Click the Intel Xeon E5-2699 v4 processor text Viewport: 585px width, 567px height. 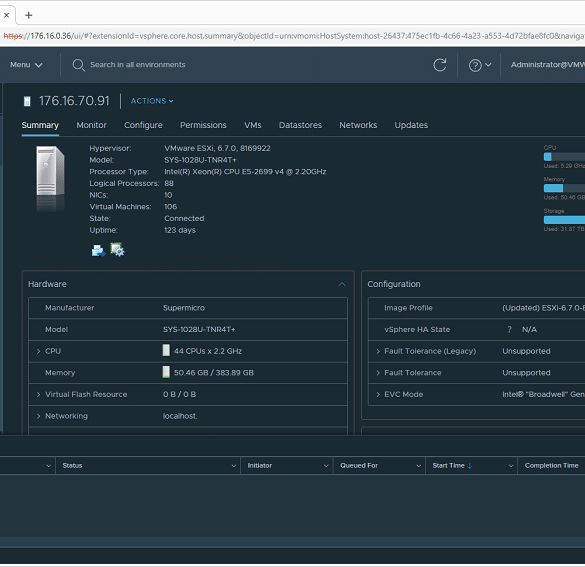[245, 172]
